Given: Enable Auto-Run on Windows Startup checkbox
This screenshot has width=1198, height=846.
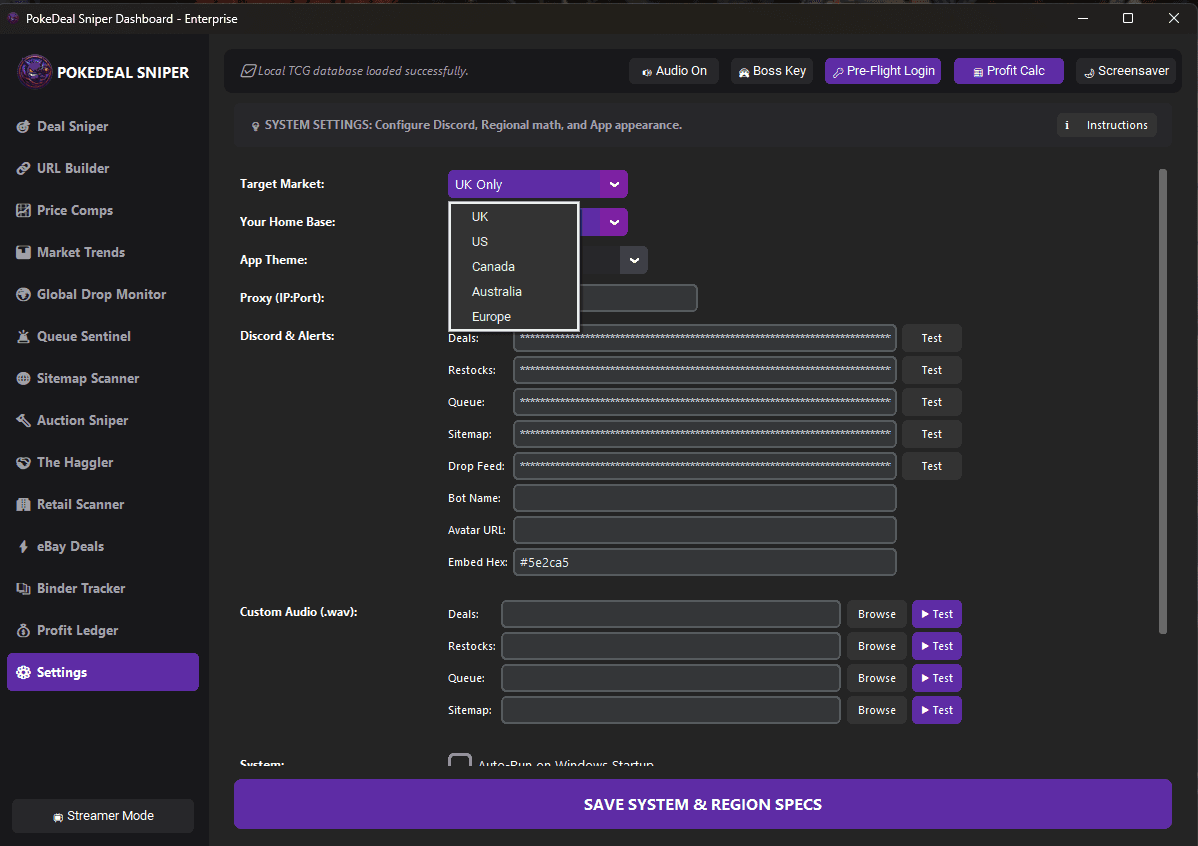Looking at the screenshot, I should (460, 760).
